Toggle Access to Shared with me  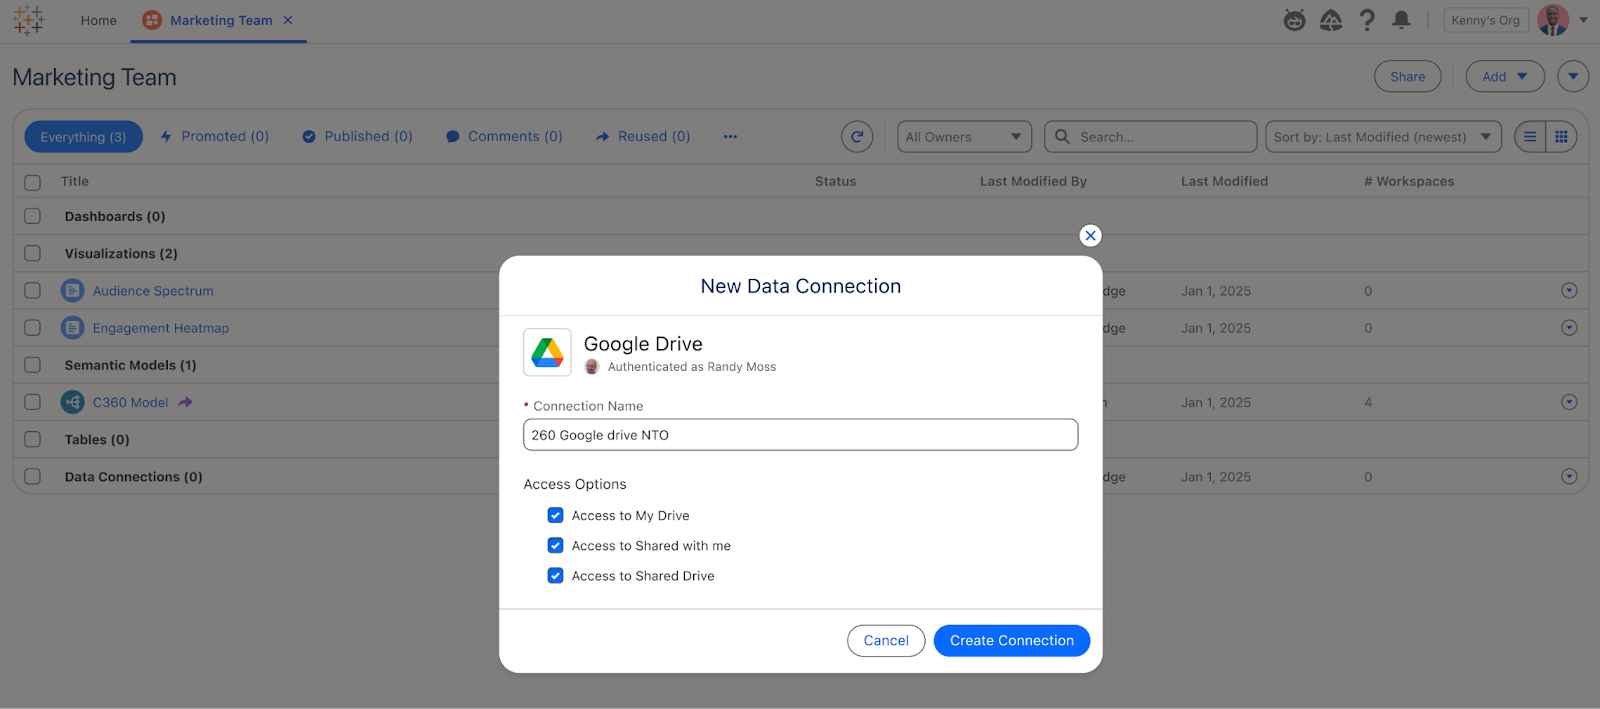(556, 546)
